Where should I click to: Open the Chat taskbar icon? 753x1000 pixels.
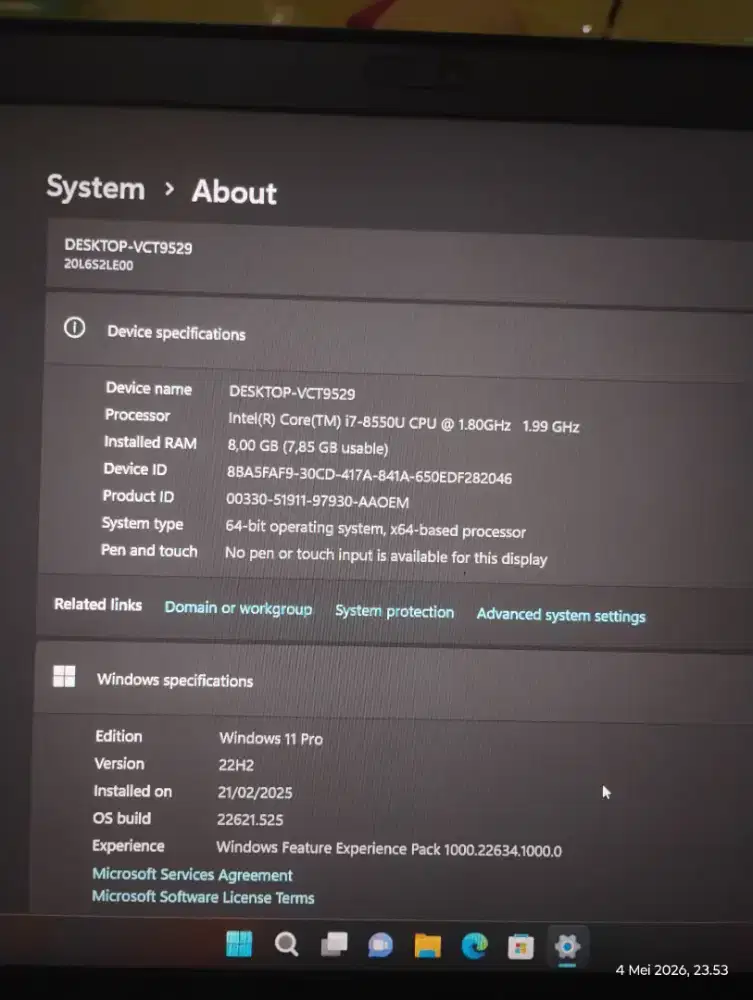381,945
